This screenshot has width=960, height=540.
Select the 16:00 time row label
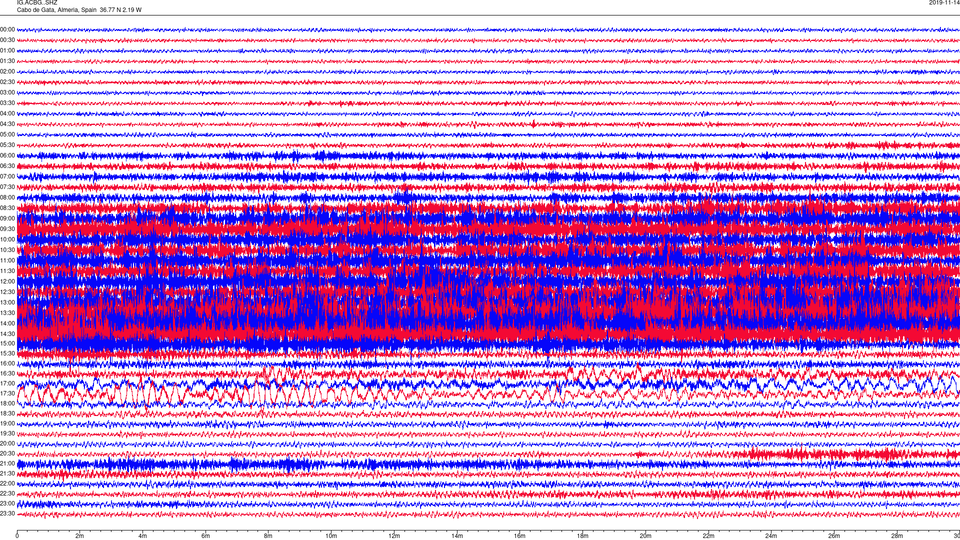tap(7, 363)
